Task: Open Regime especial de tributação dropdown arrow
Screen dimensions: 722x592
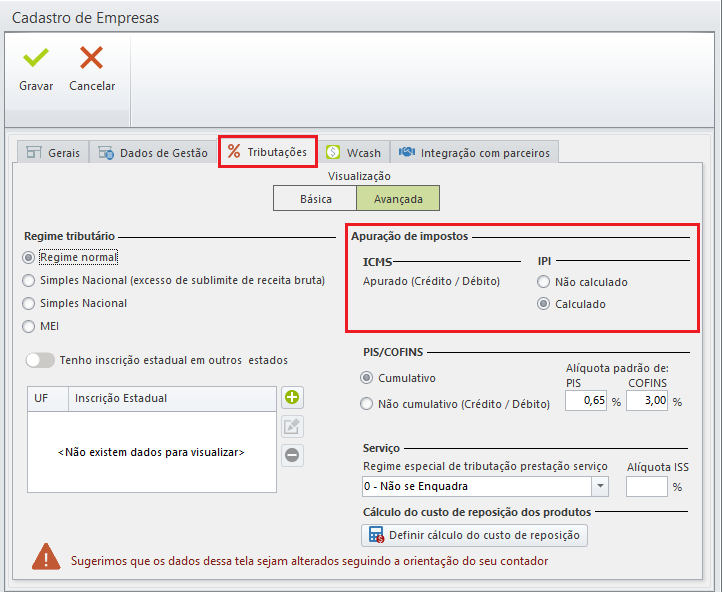Action: 600,486
